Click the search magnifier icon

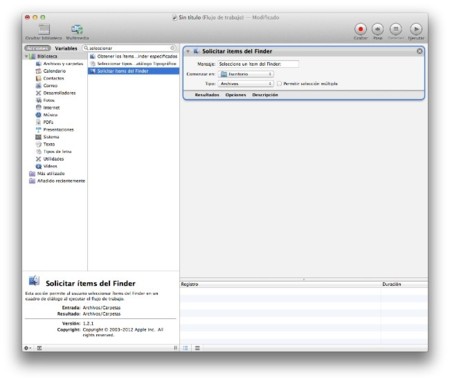(86, 48)
